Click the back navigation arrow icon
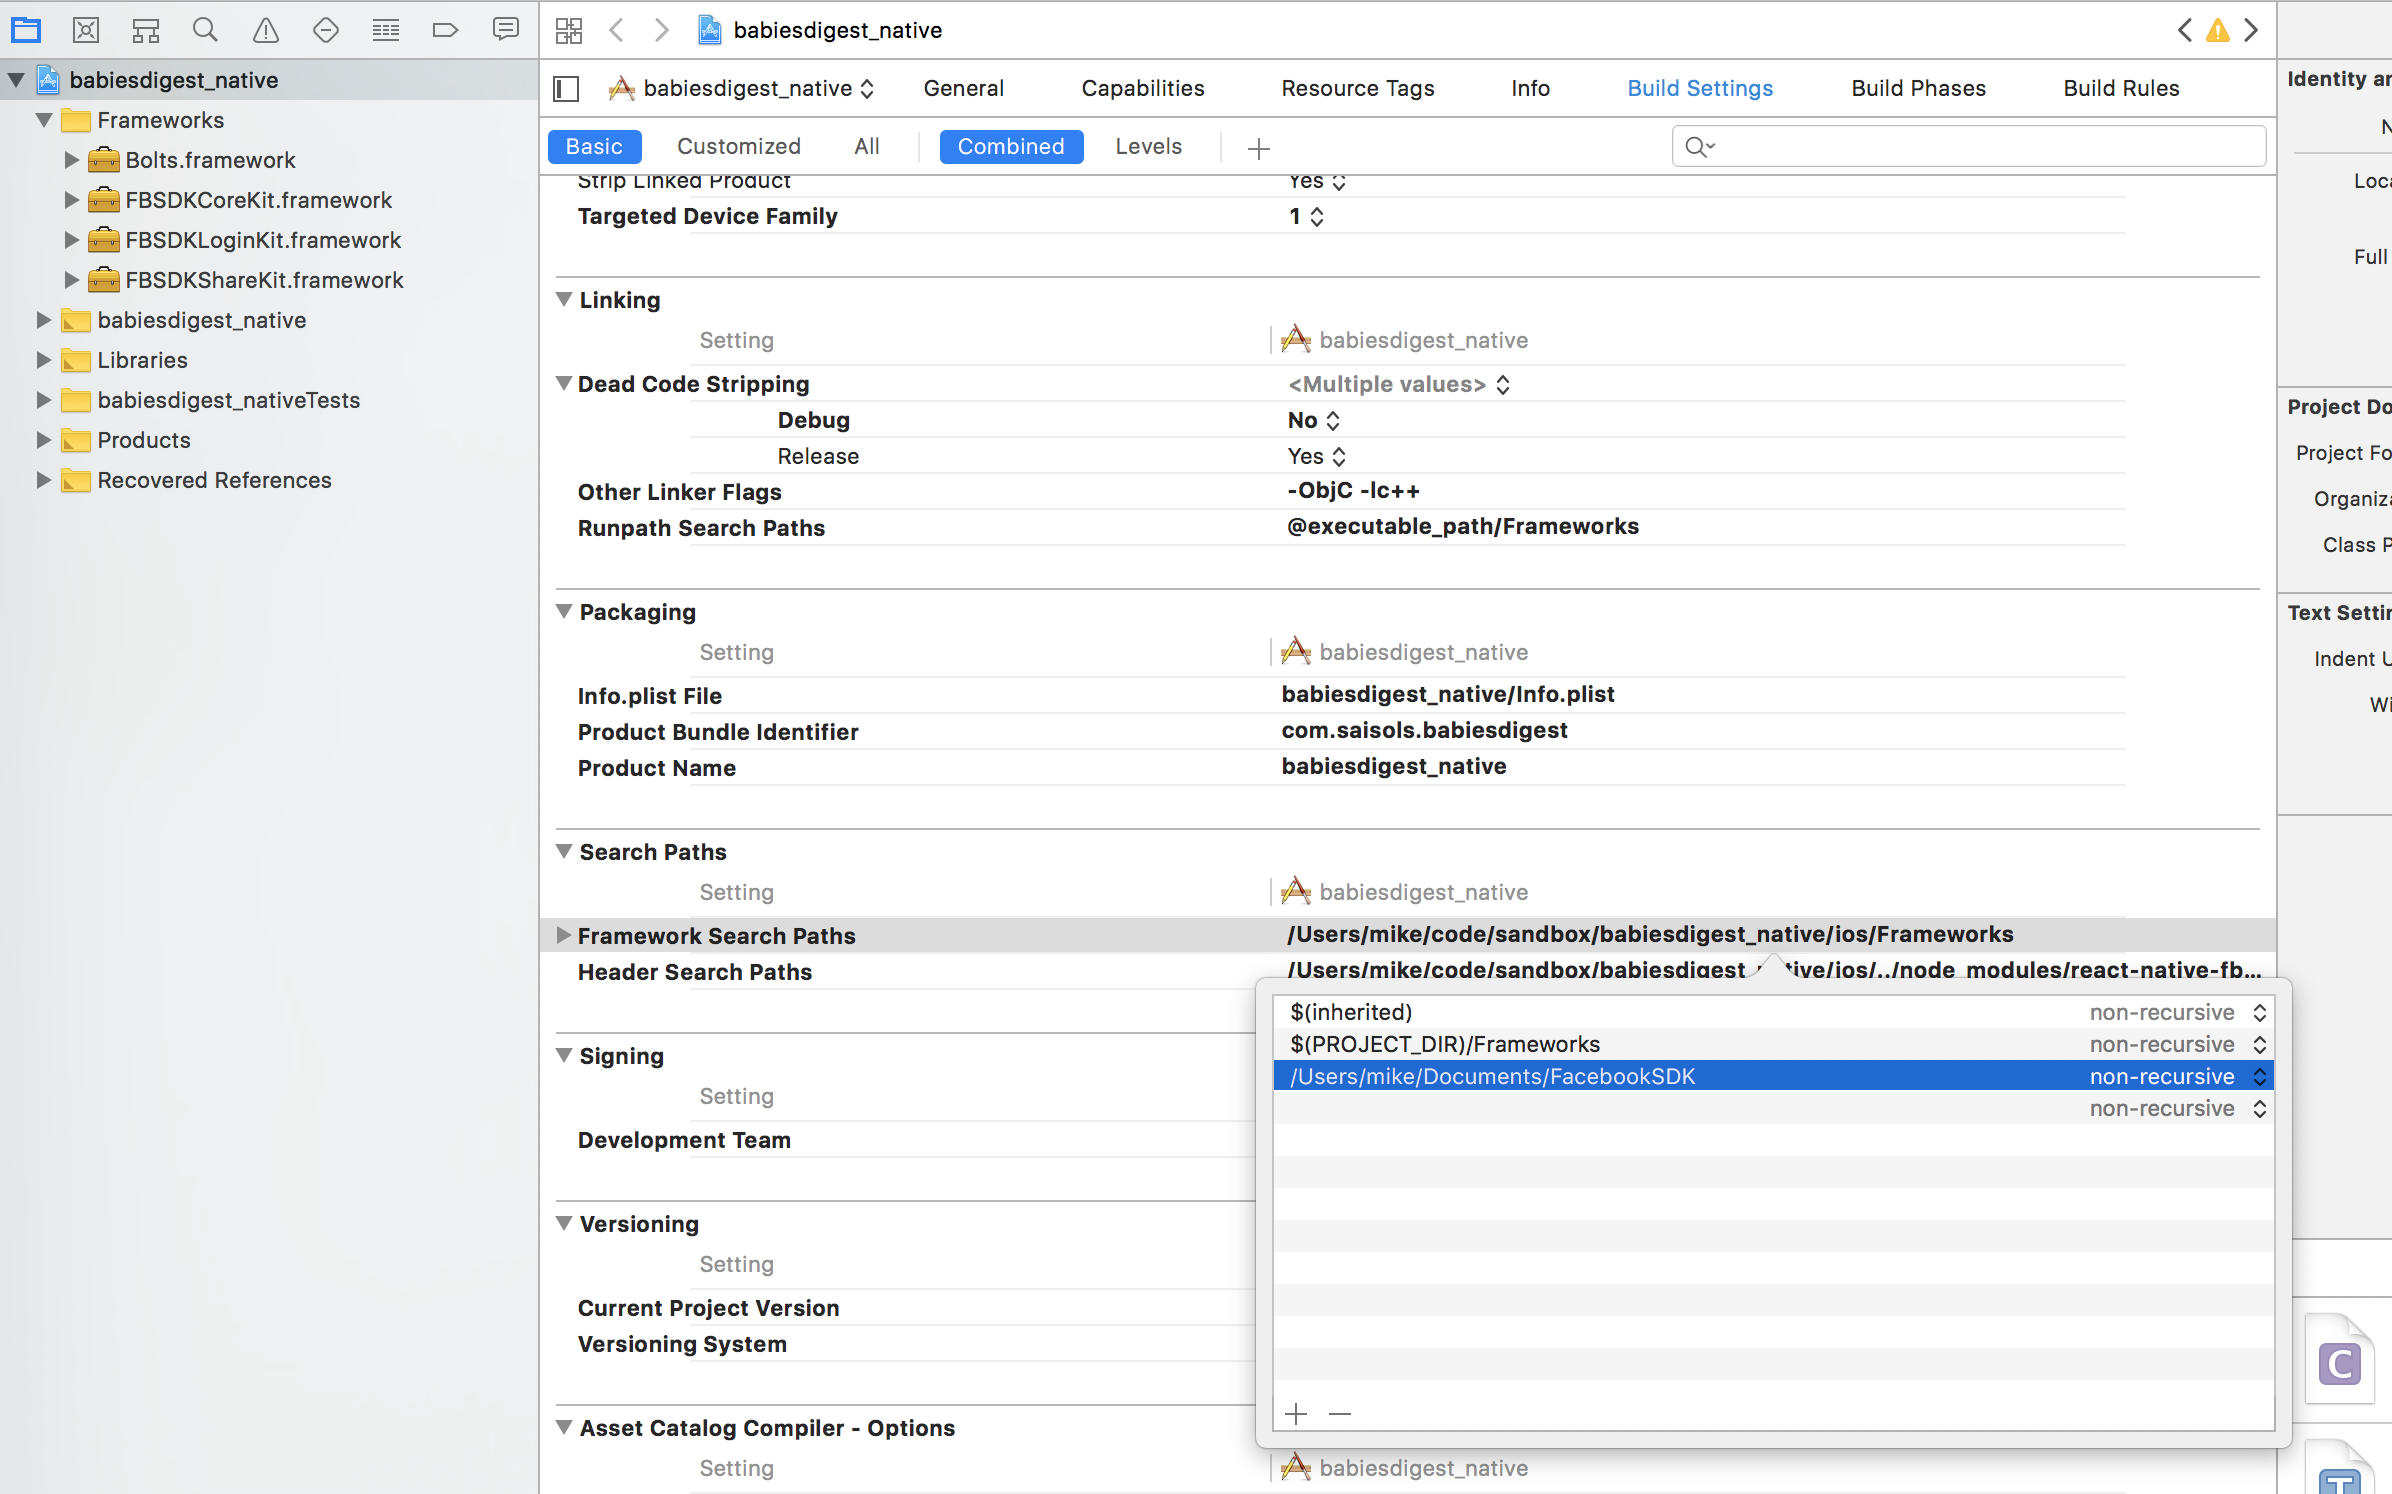This screenshot has height=1494, width=2392. pos(616,29)
